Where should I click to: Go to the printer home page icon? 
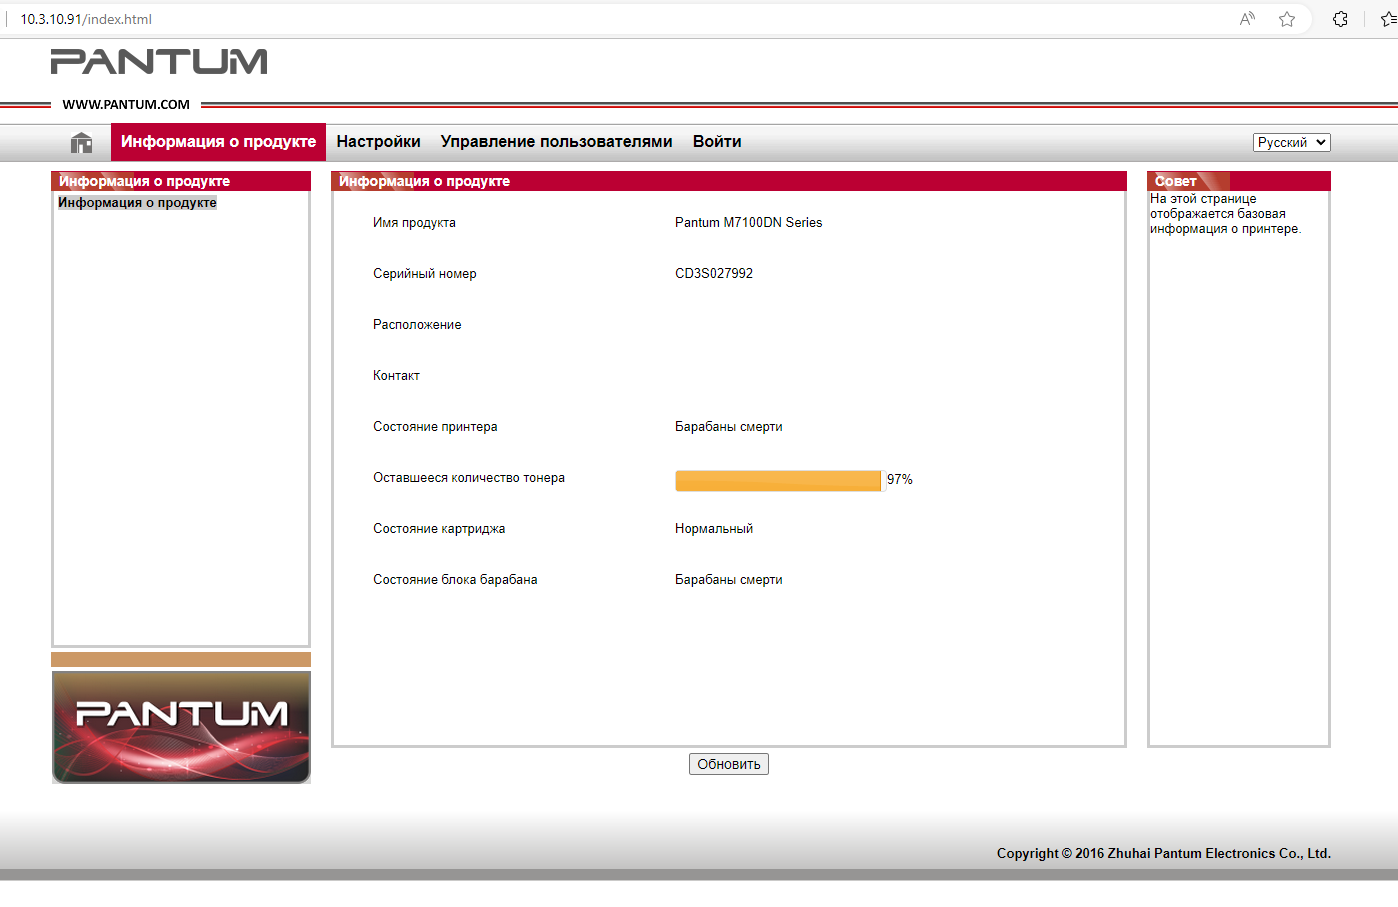click(x=81, y=143)
